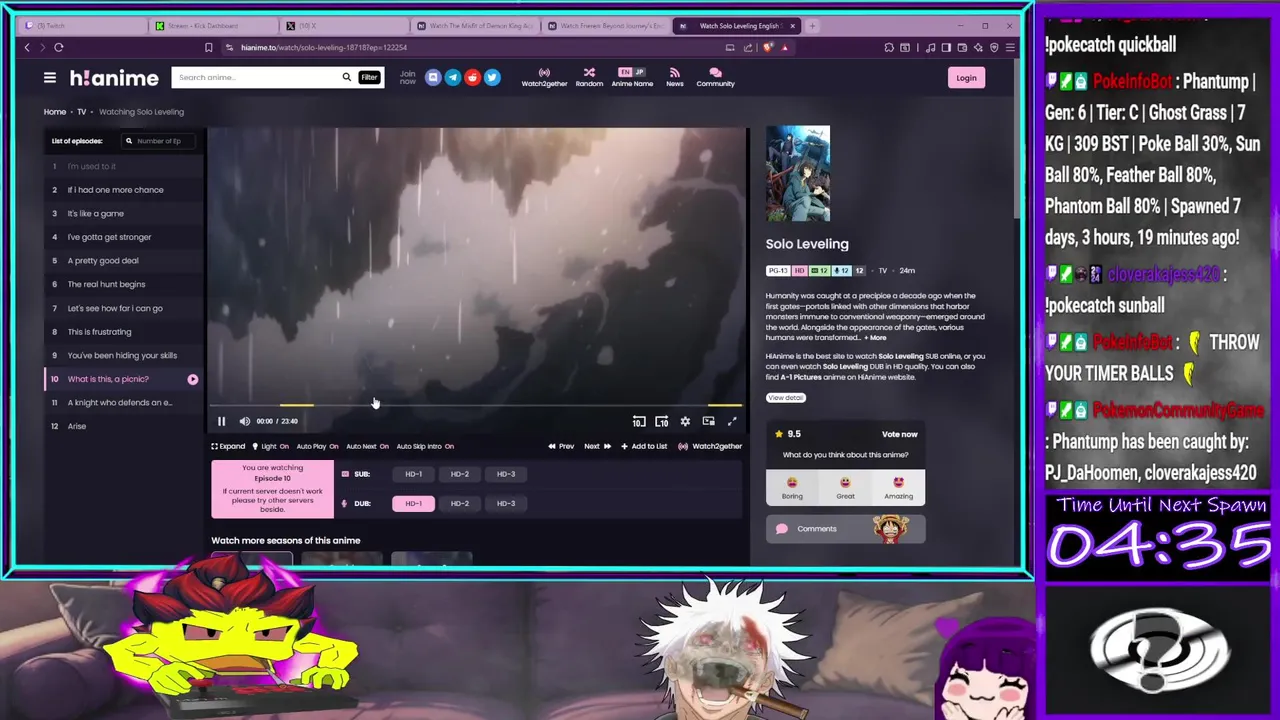The image size is (1280, 720).
Task: Select SUB server HD-2
Action: [x=459, y=474]
